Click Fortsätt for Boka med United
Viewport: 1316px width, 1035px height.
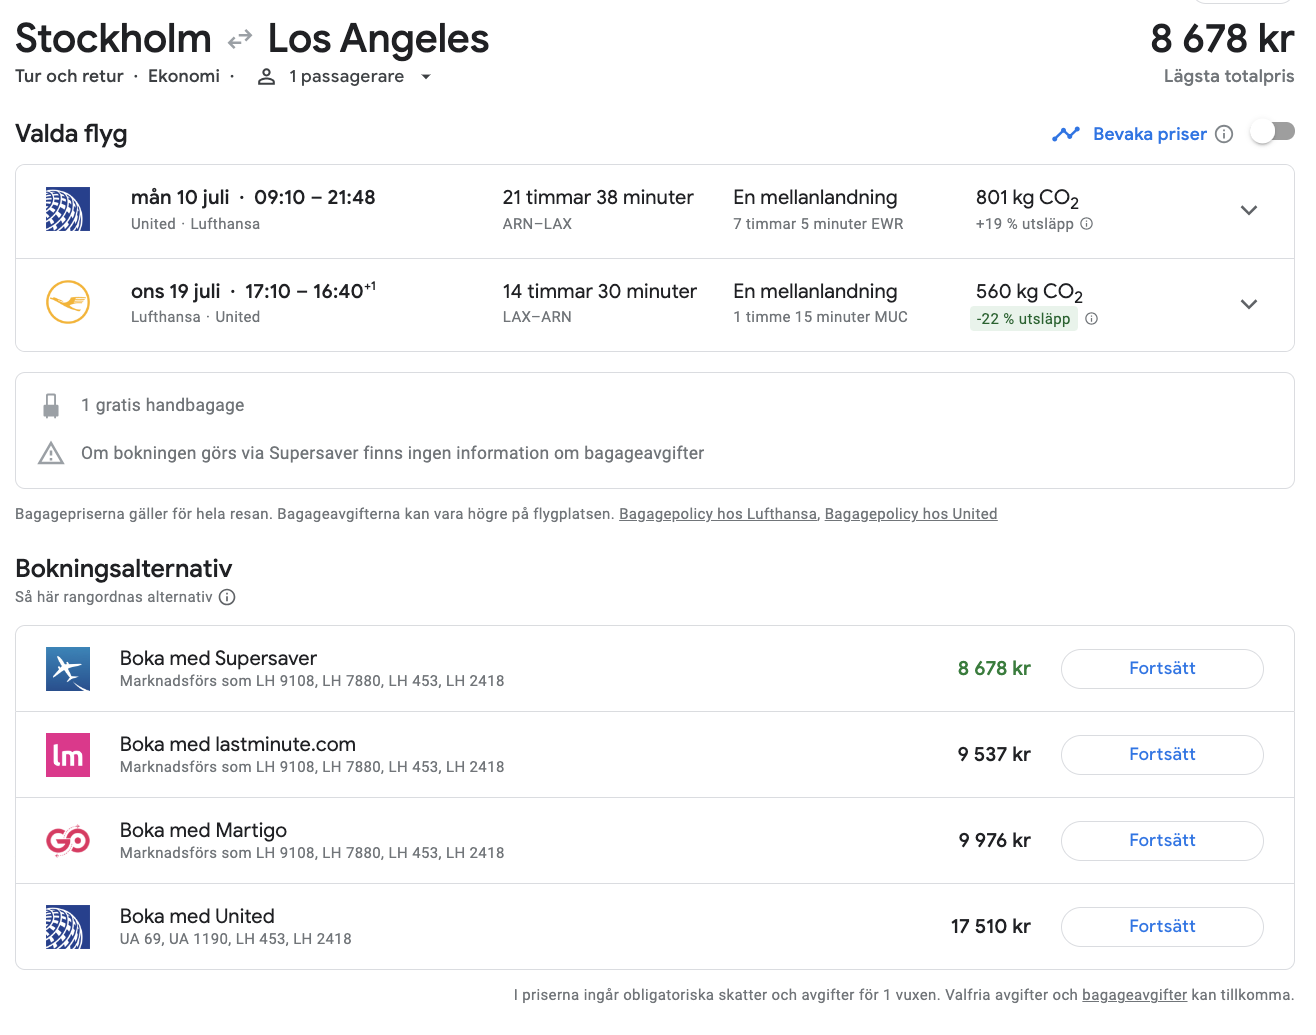[x=1161, y=927]
